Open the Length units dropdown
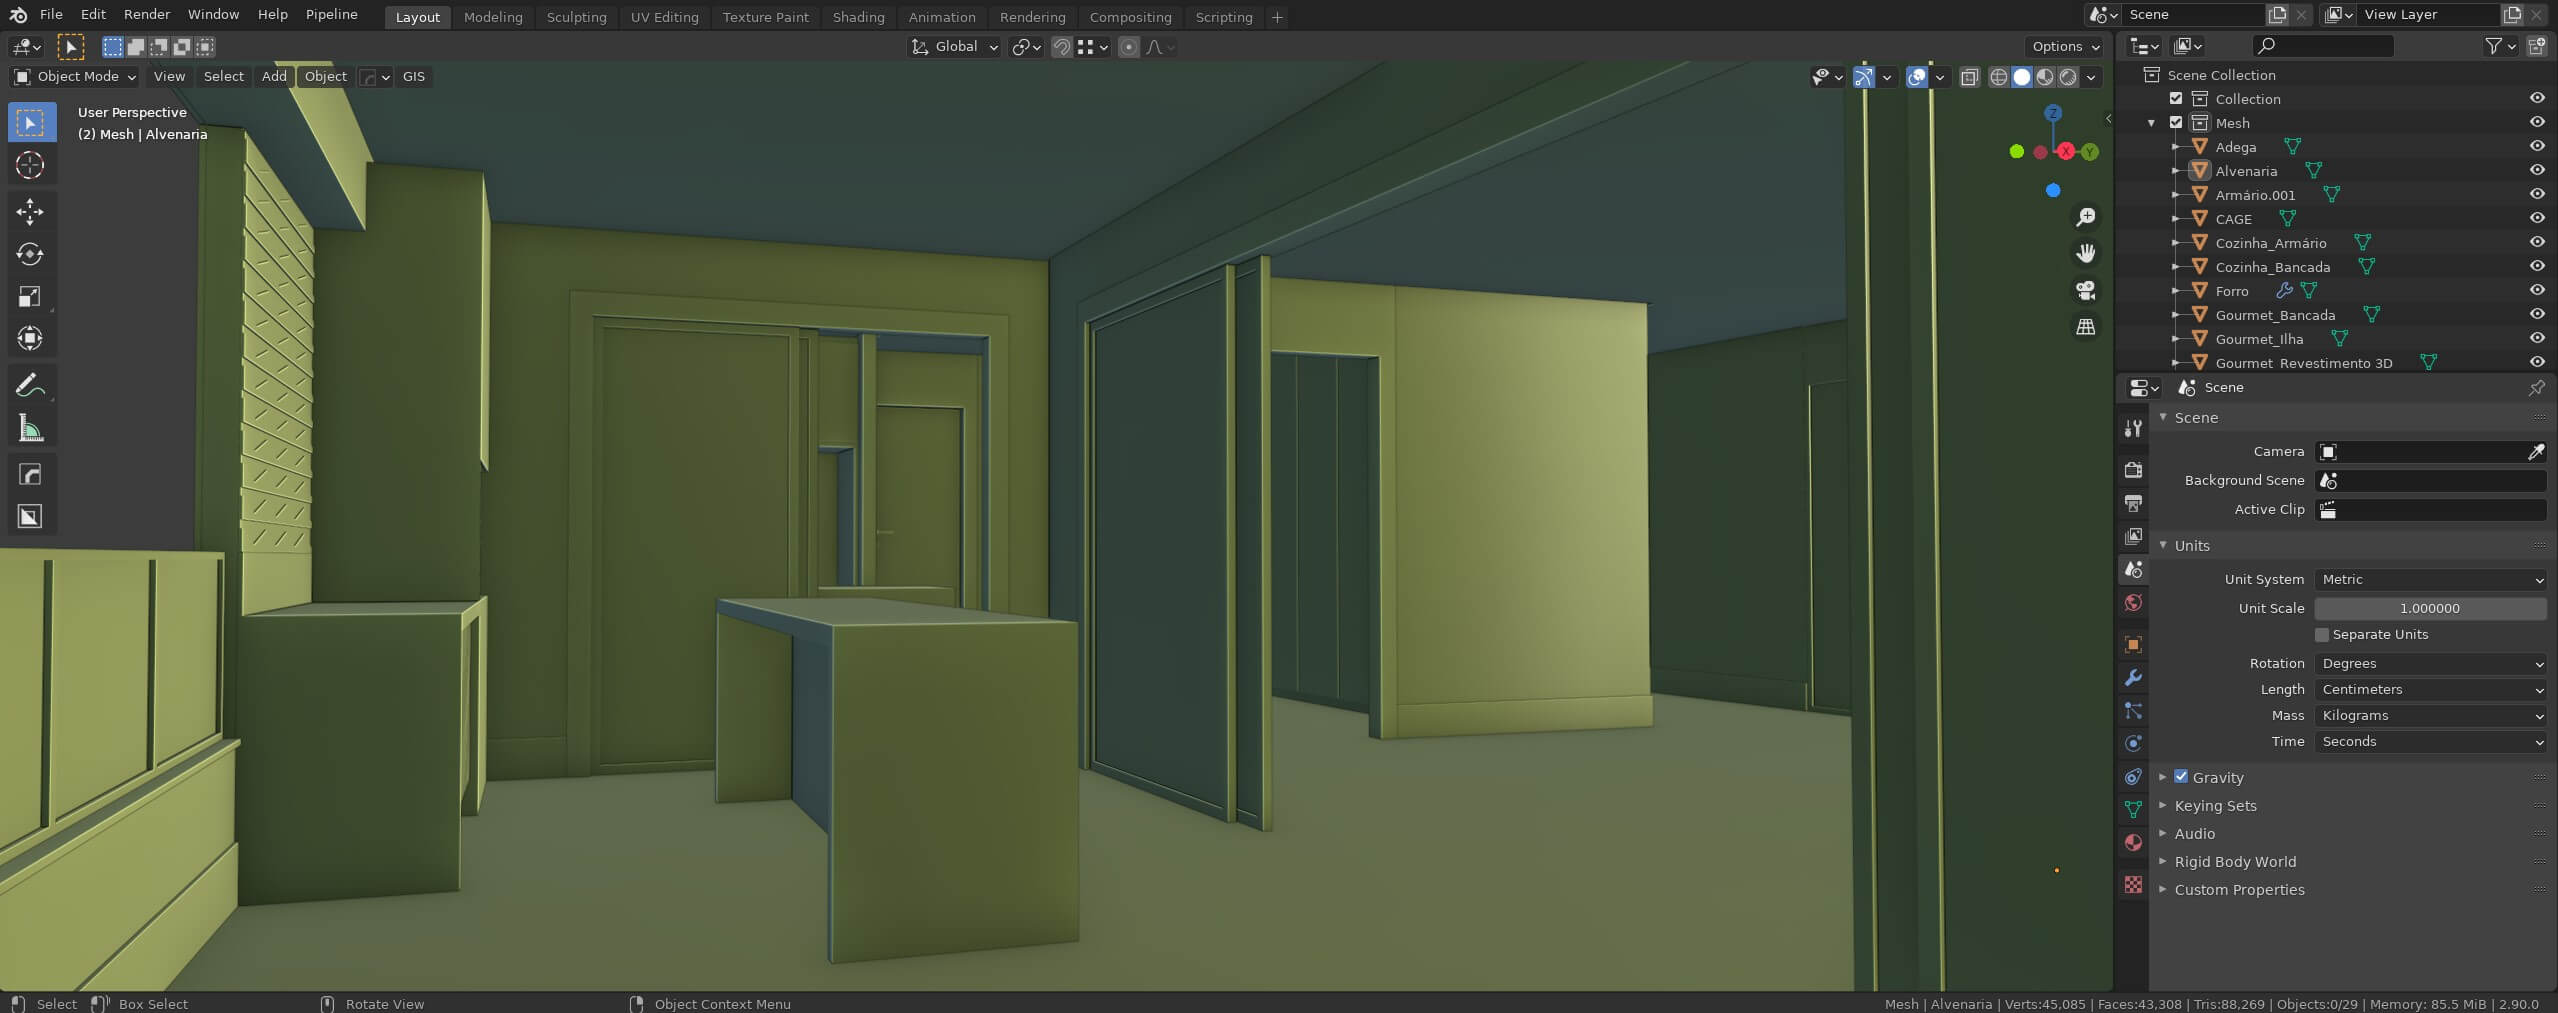The image size is (2558, 1013). (x=2430, y=690)
